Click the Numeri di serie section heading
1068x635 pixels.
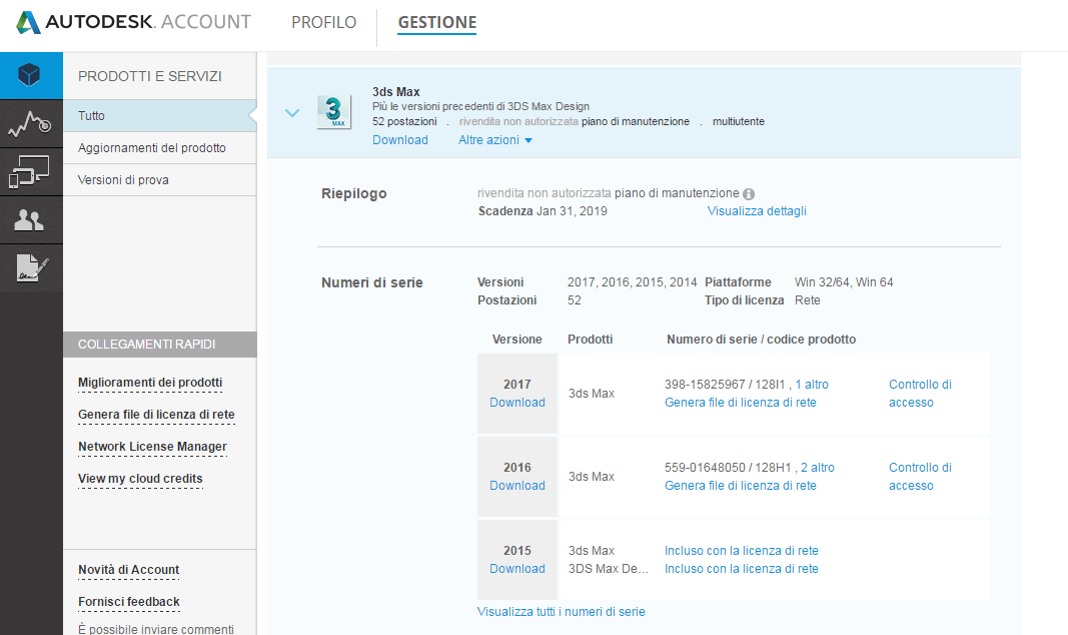coord(372,283)
